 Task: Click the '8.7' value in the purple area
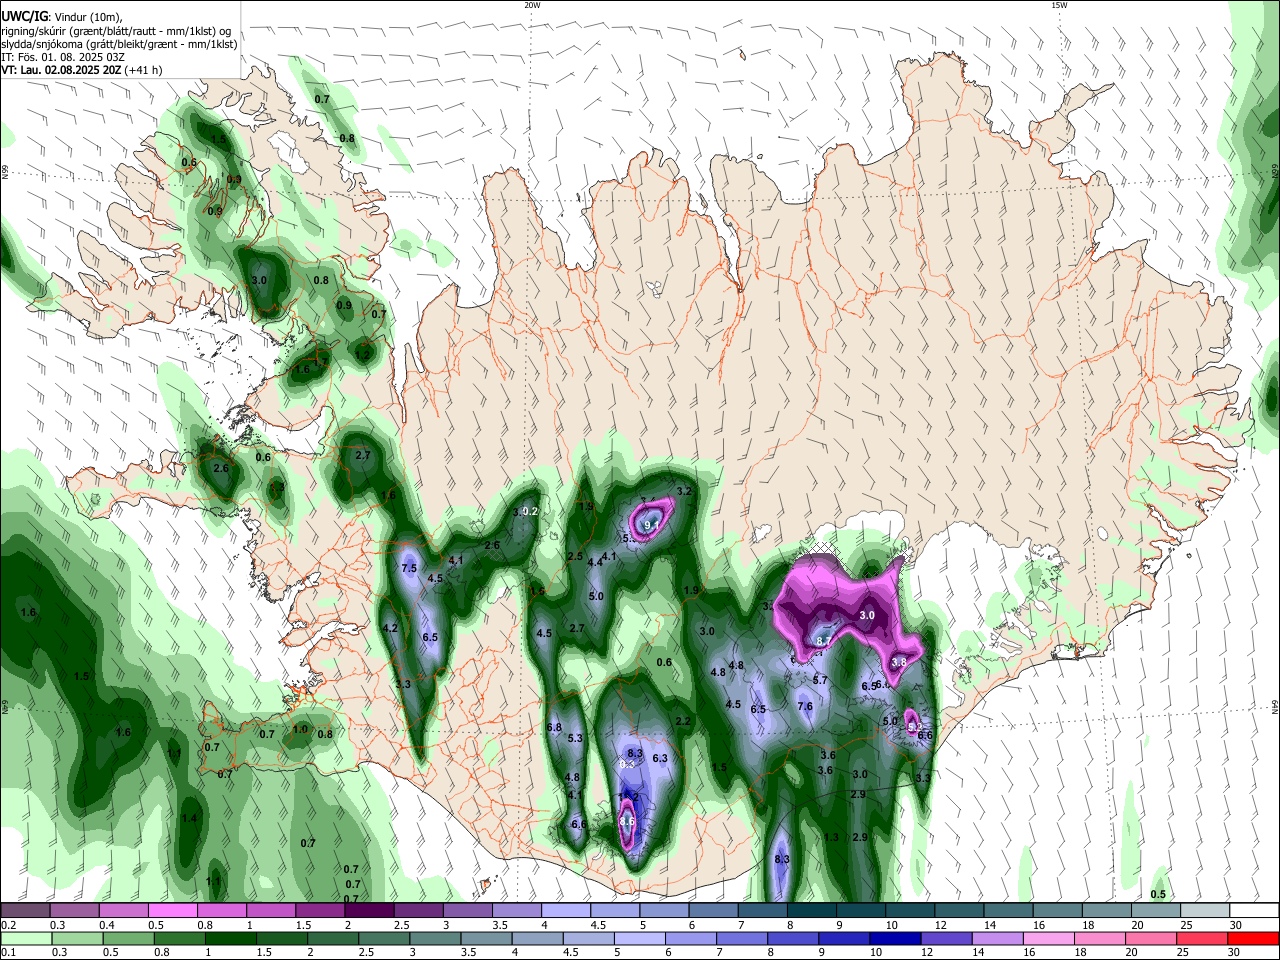tap(825, 641)
